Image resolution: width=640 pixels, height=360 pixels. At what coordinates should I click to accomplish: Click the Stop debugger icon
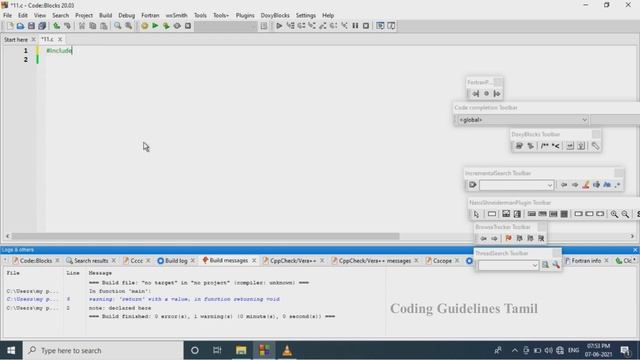[x=366, y=26]
